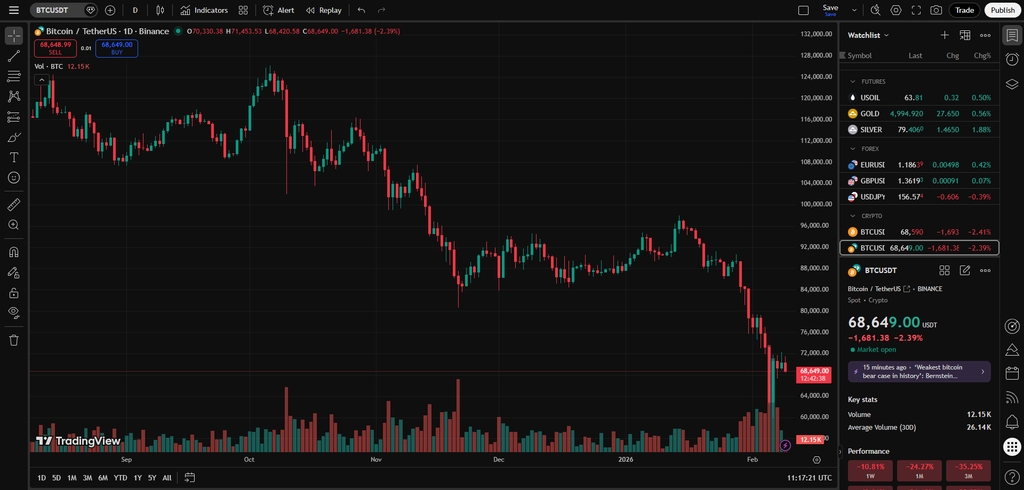Image resolution: width=1024 pixels, height=490 pixels.
Task: Click the red SELL price button
Action: 55,48
